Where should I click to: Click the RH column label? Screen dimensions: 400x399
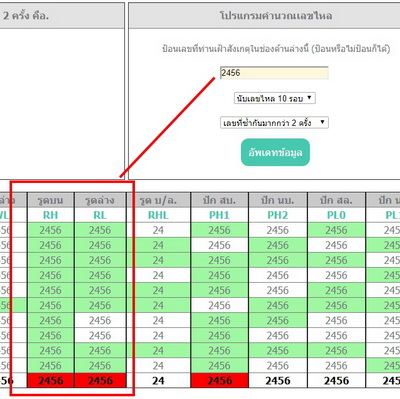[x=50, y=215]
